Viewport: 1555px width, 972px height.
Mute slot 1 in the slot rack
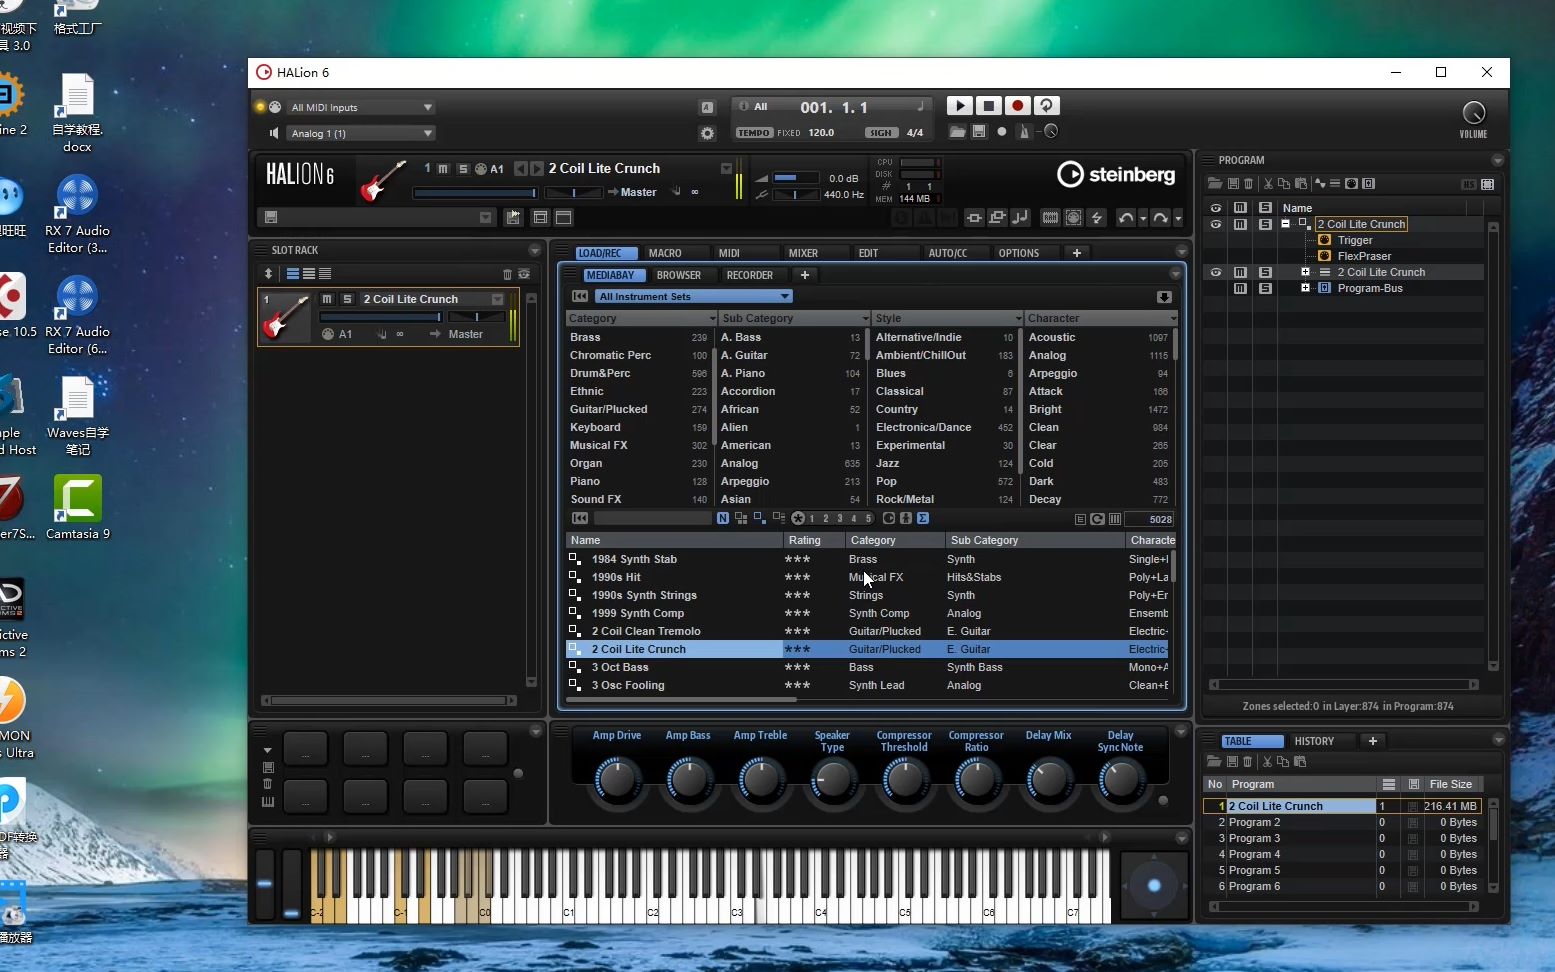point(327,299)
